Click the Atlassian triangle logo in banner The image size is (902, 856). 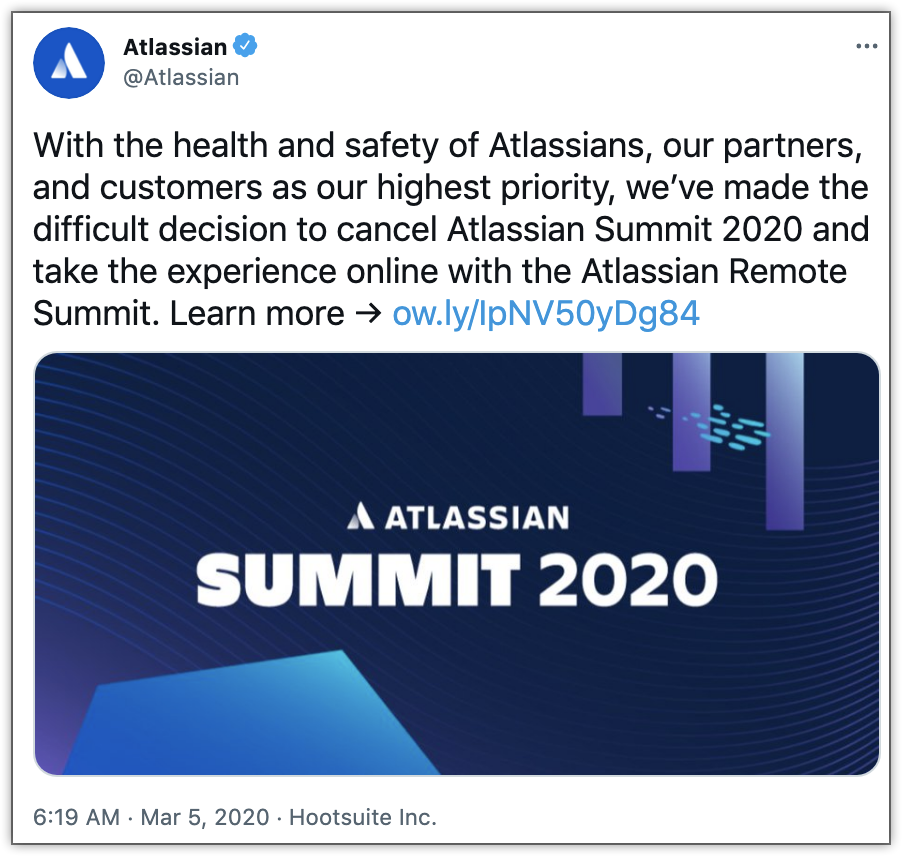click(x=361, y=516)
